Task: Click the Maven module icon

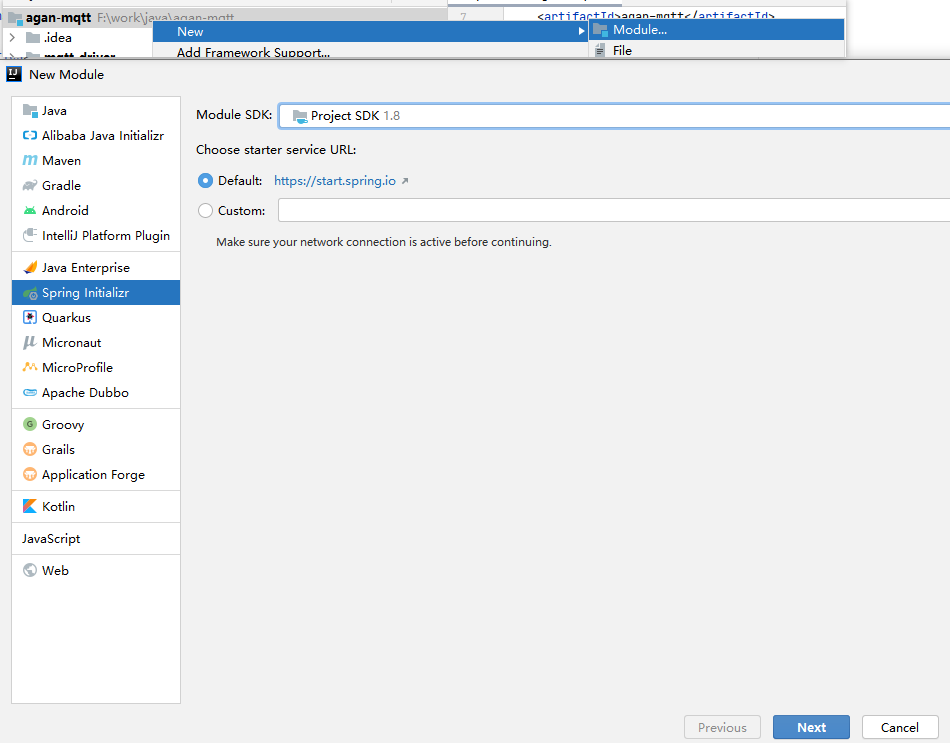Action: [30, 161]
